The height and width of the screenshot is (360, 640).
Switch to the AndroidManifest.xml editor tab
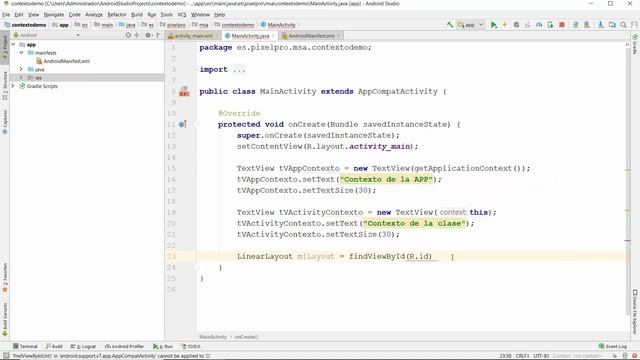pyautogui.click(x=311, y=36)
